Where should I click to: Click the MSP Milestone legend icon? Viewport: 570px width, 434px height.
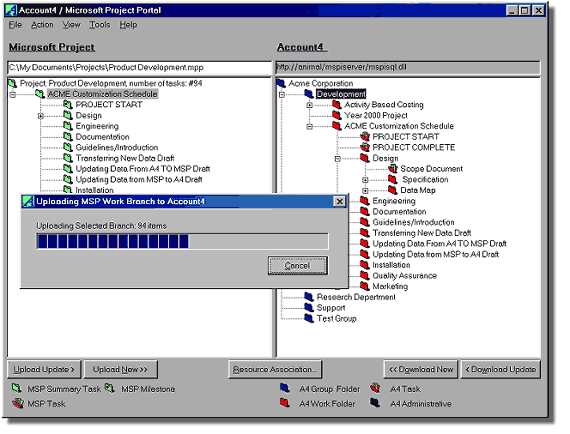tap(110, 388)
